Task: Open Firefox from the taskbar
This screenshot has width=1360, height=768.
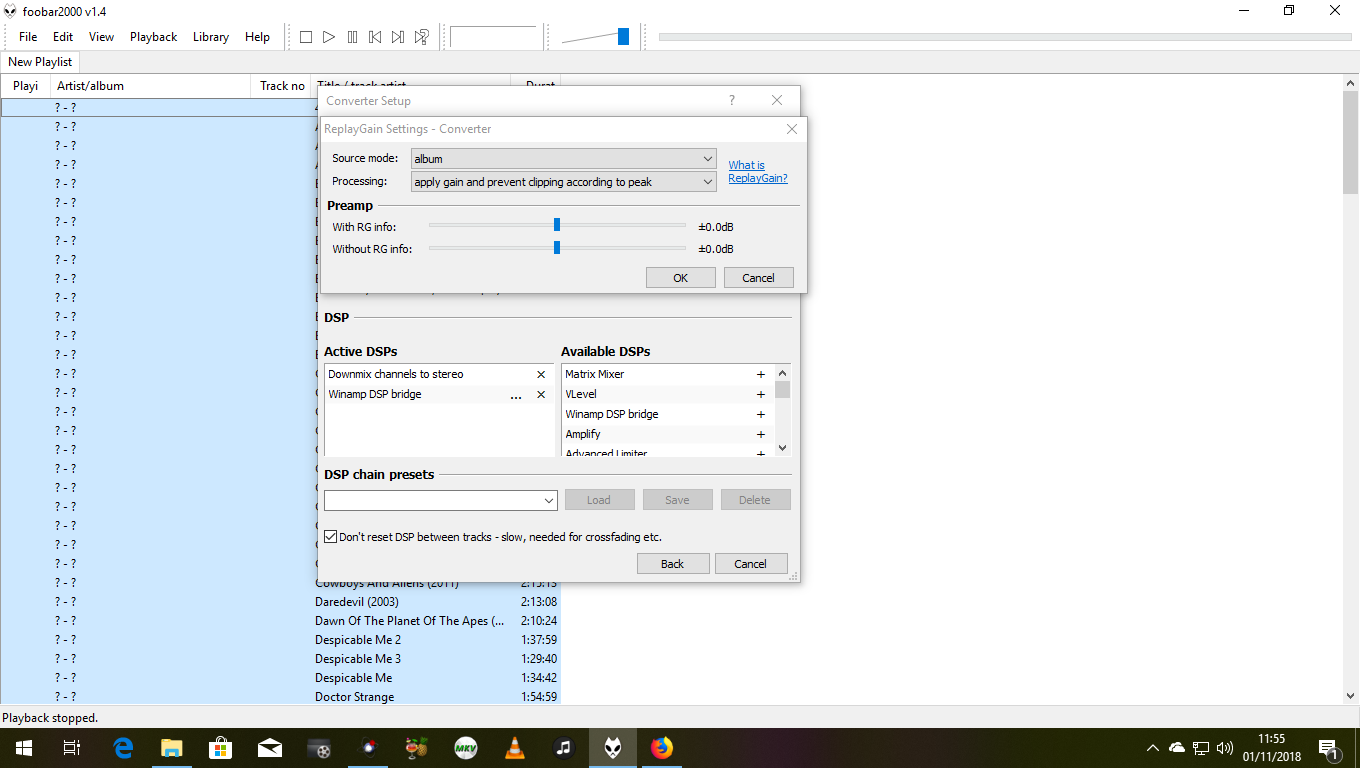Action: [661, 747]
